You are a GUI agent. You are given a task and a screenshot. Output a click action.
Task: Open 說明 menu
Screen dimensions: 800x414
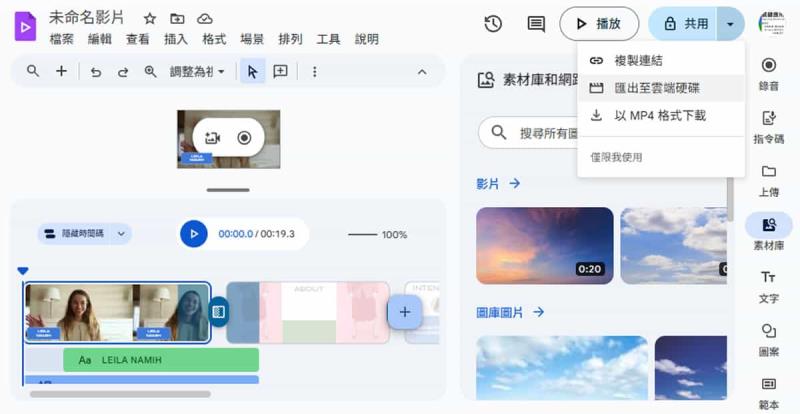366,39
